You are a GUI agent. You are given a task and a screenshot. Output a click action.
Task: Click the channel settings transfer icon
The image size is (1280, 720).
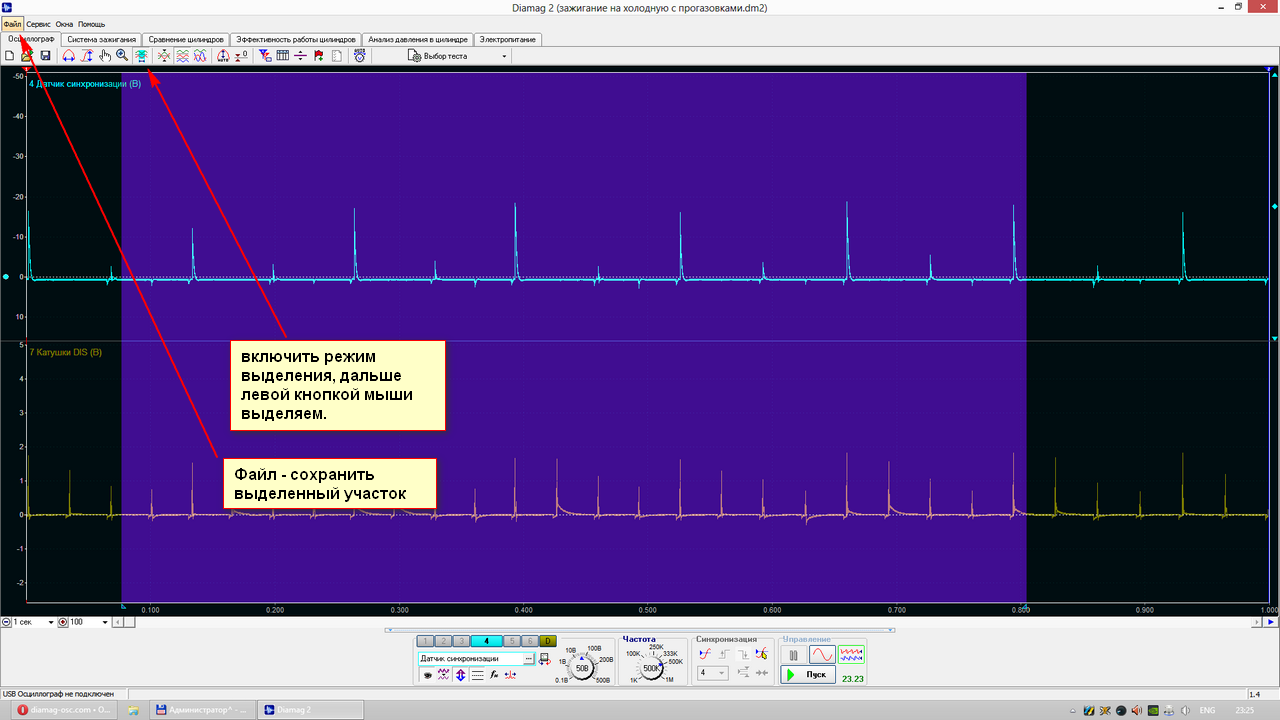[544, 659]
